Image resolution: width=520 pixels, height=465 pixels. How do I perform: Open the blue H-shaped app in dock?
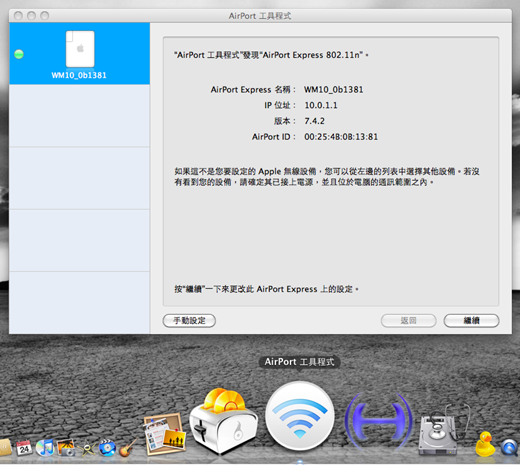pyautogui.click(x=378, y=421)
